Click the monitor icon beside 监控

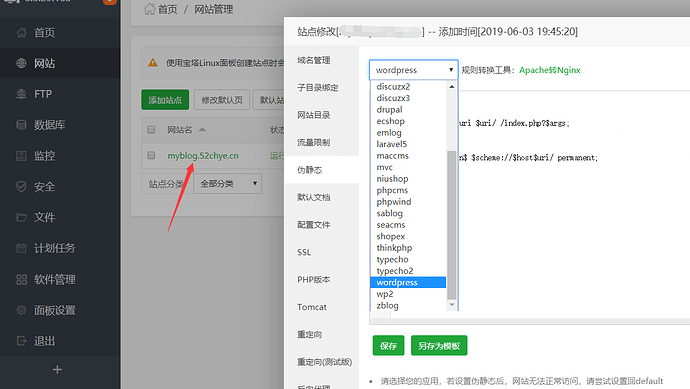point(22,156)
